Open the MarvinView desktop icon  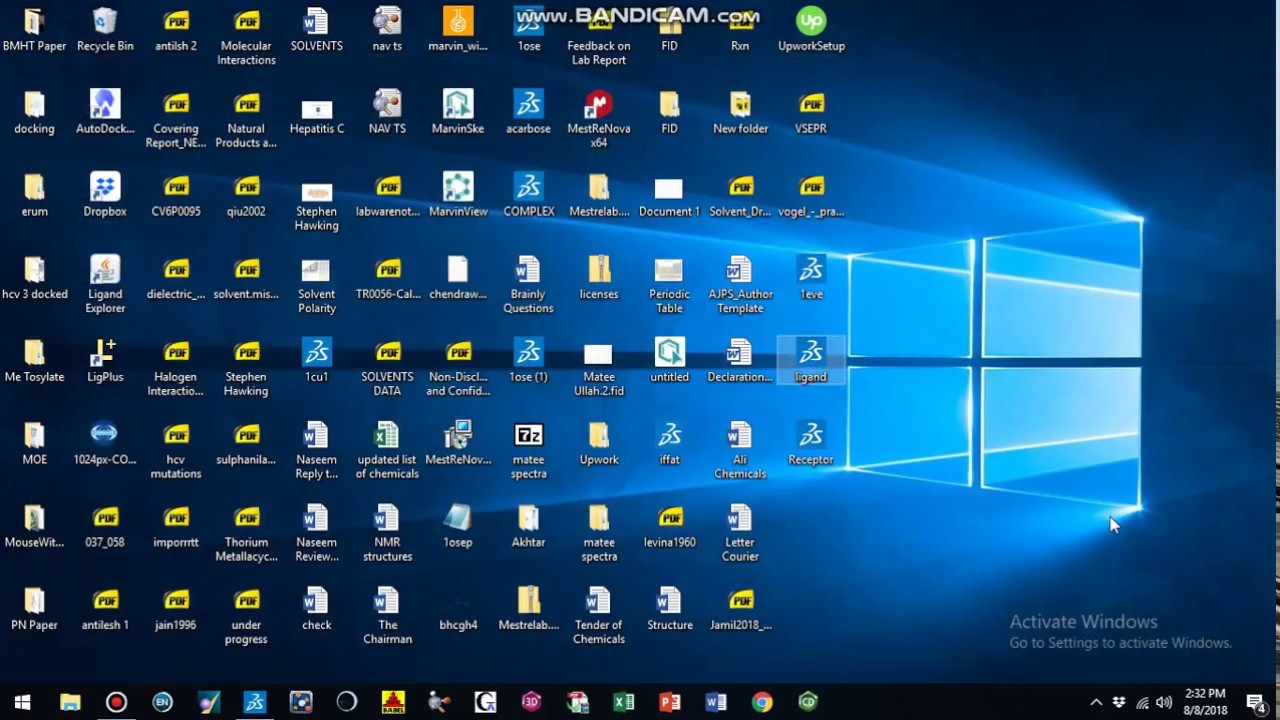coord(458,196)
